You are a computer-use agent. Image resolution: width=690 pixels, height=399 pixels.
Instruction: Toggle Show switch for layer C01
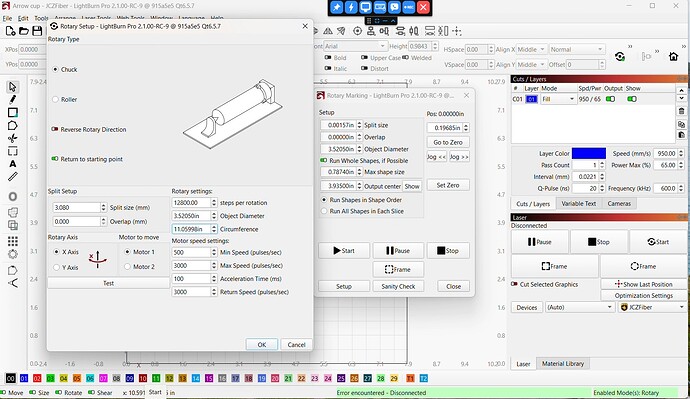point(632,99)
